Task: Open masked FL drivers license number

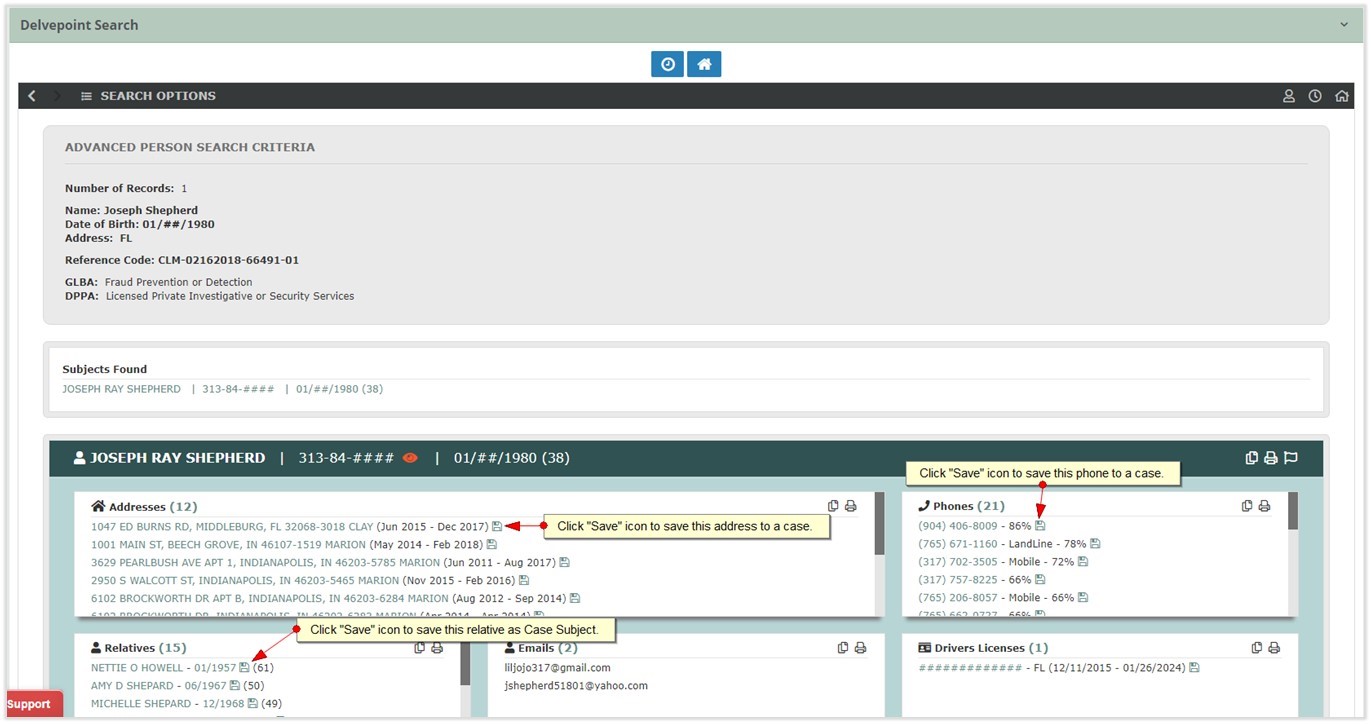Action: 970,668
